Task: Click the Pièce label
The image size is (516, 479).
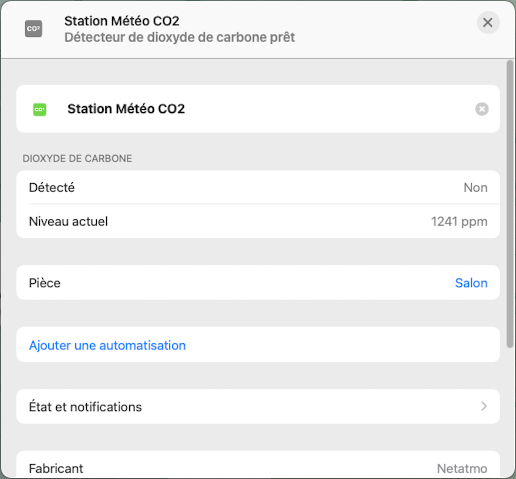Action: point(45,283)
